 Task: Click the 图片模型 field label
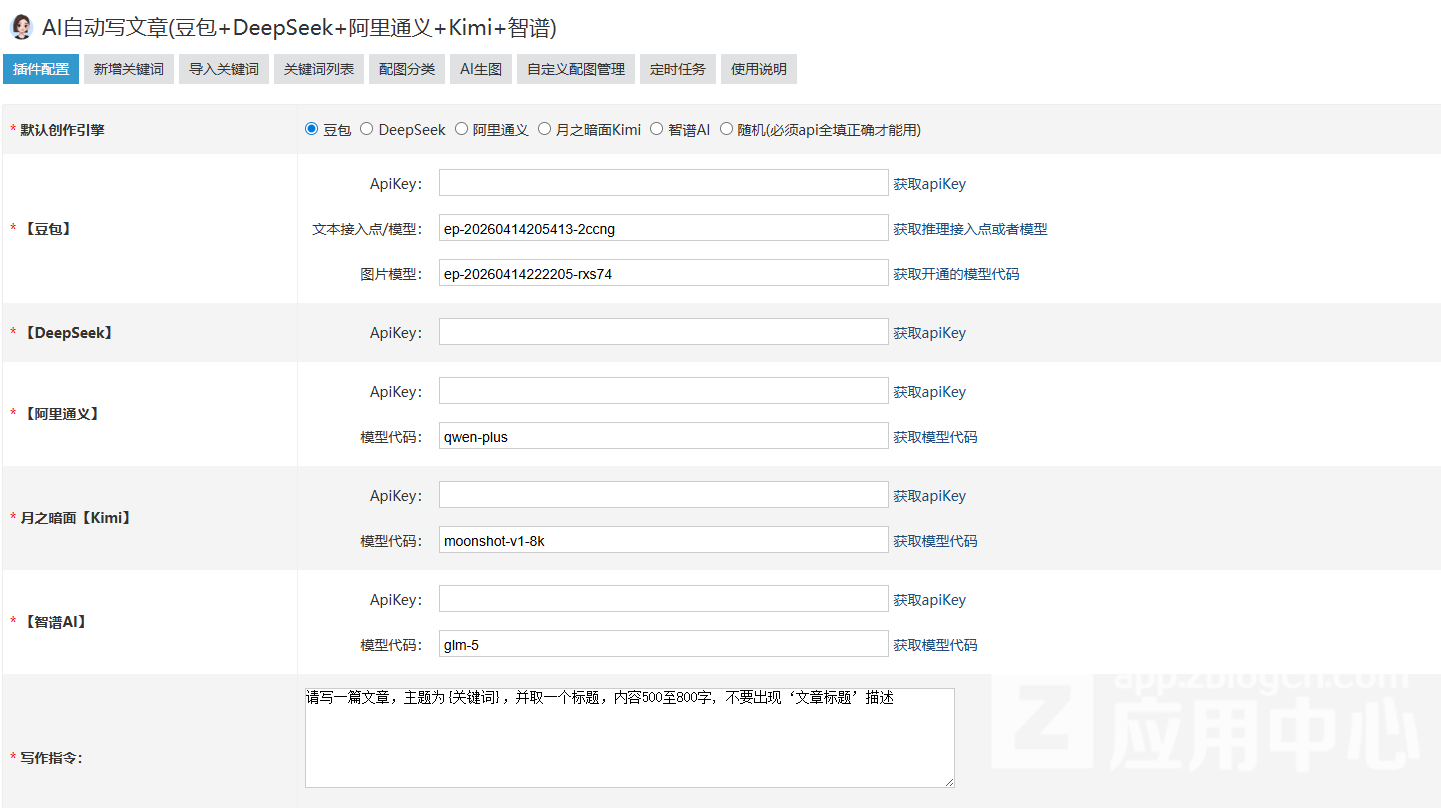(391, 274)
